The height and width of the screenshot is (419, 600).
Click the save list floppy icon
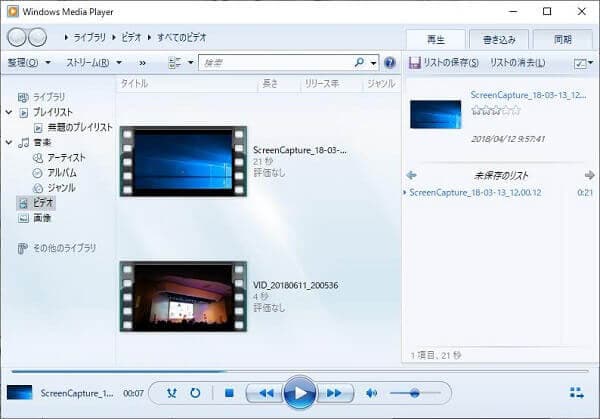click(x=414, y=62)
